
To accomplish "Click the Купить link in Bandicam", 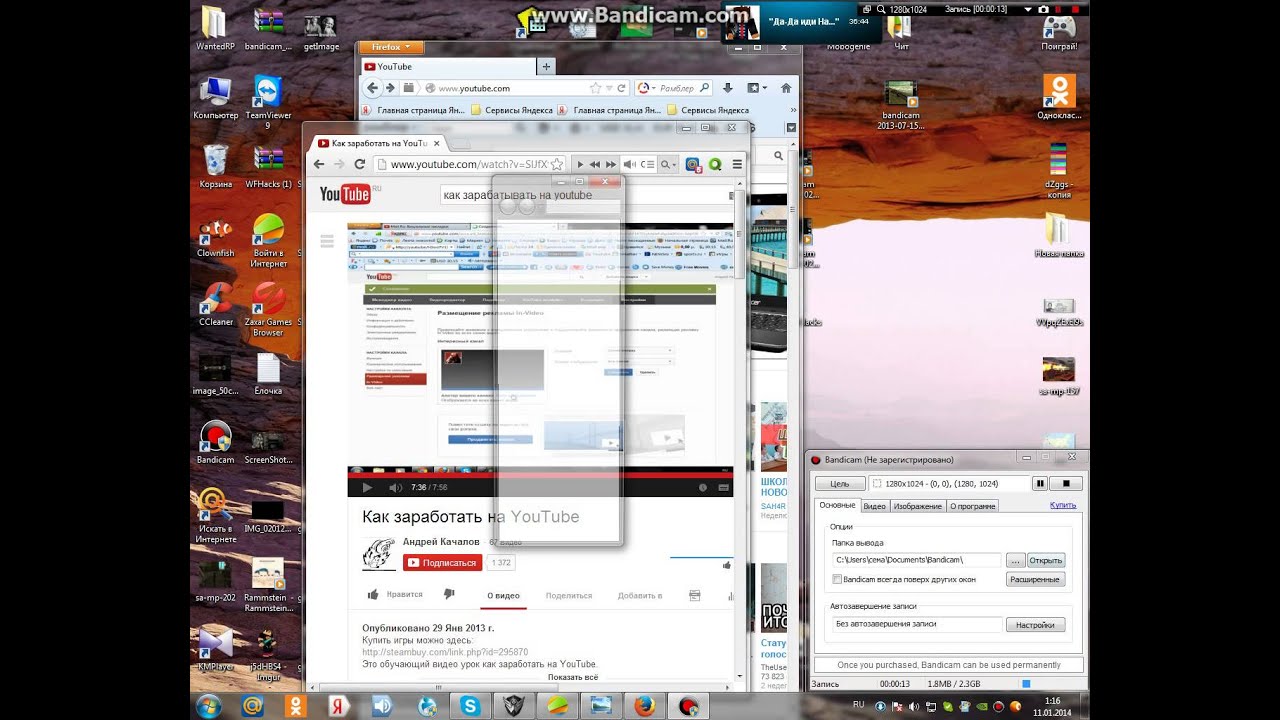I will 1063,505.
